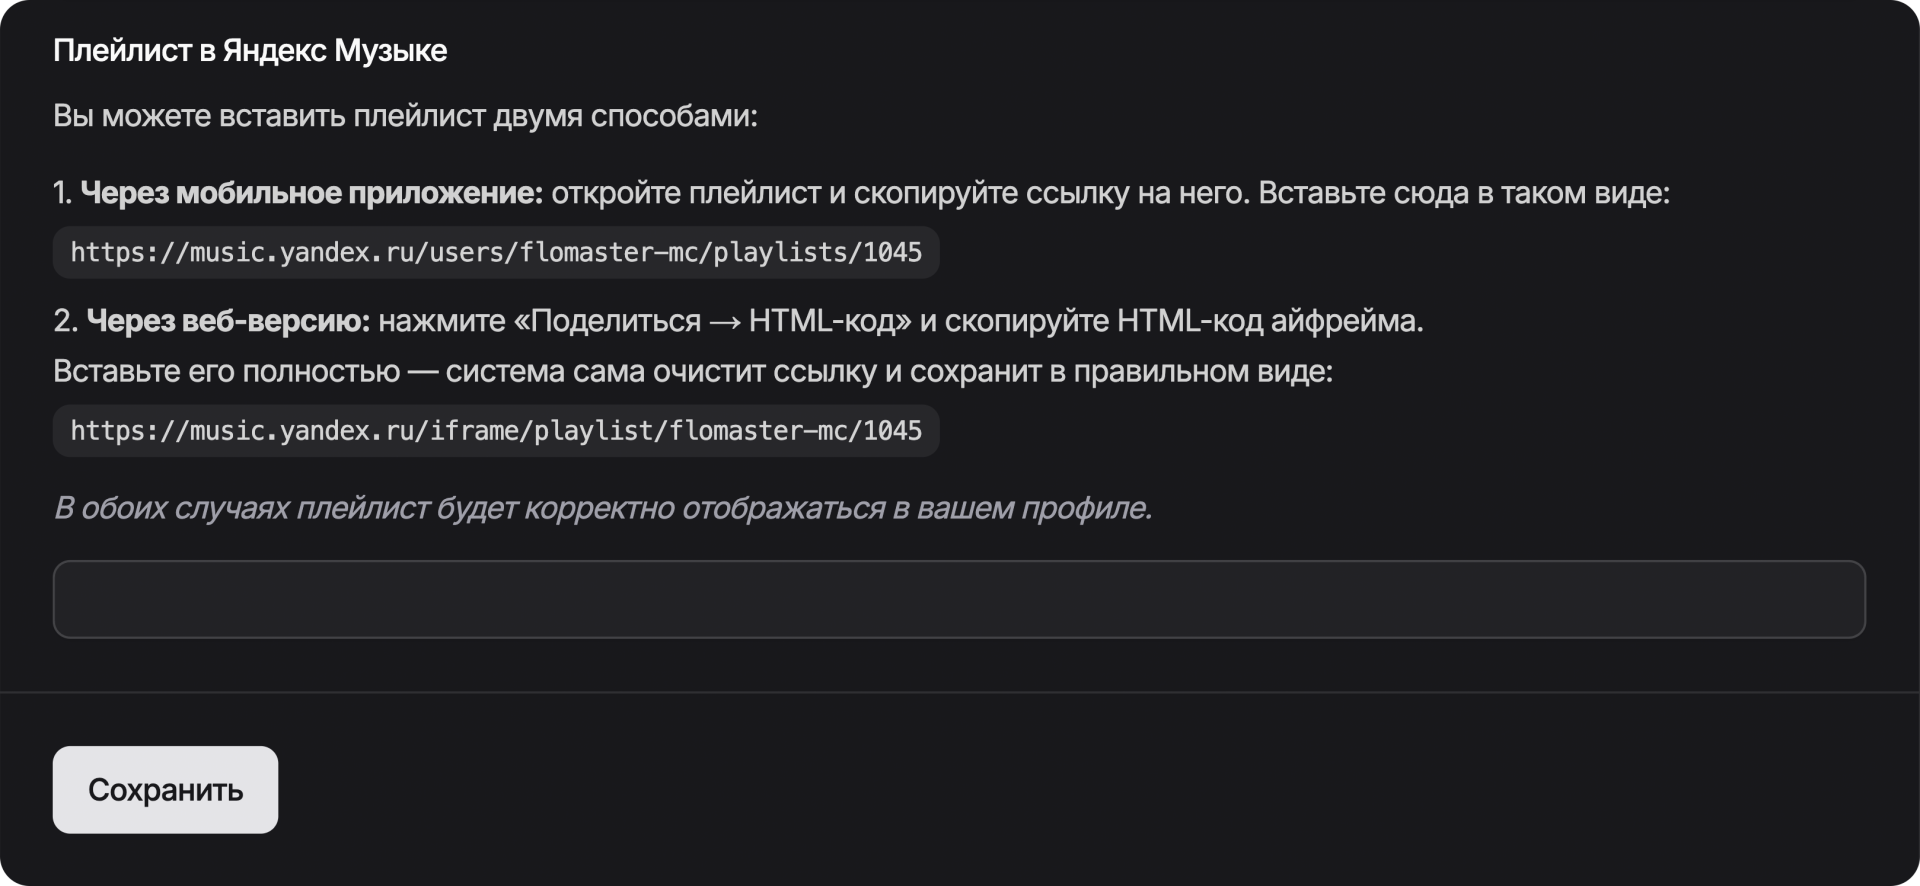Click the empty playlist link input field
Image resolution: width=1920 pixels, height=886 pixels.
[x=958, y=599]
